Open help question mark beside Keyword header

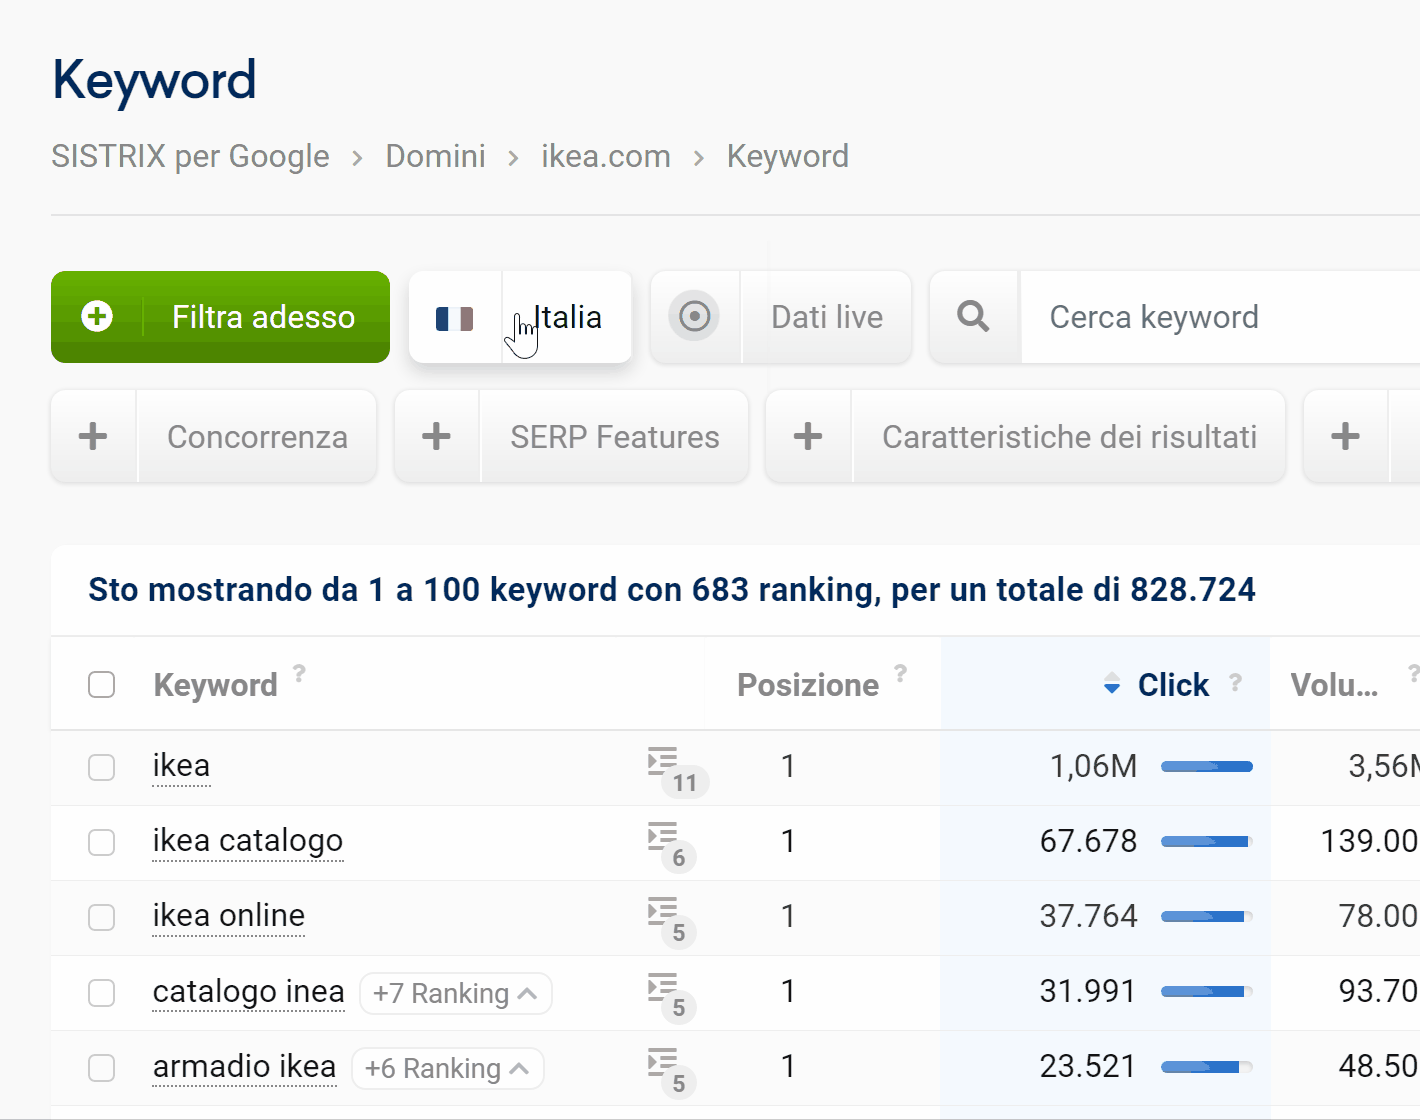[x=299, y=673]
